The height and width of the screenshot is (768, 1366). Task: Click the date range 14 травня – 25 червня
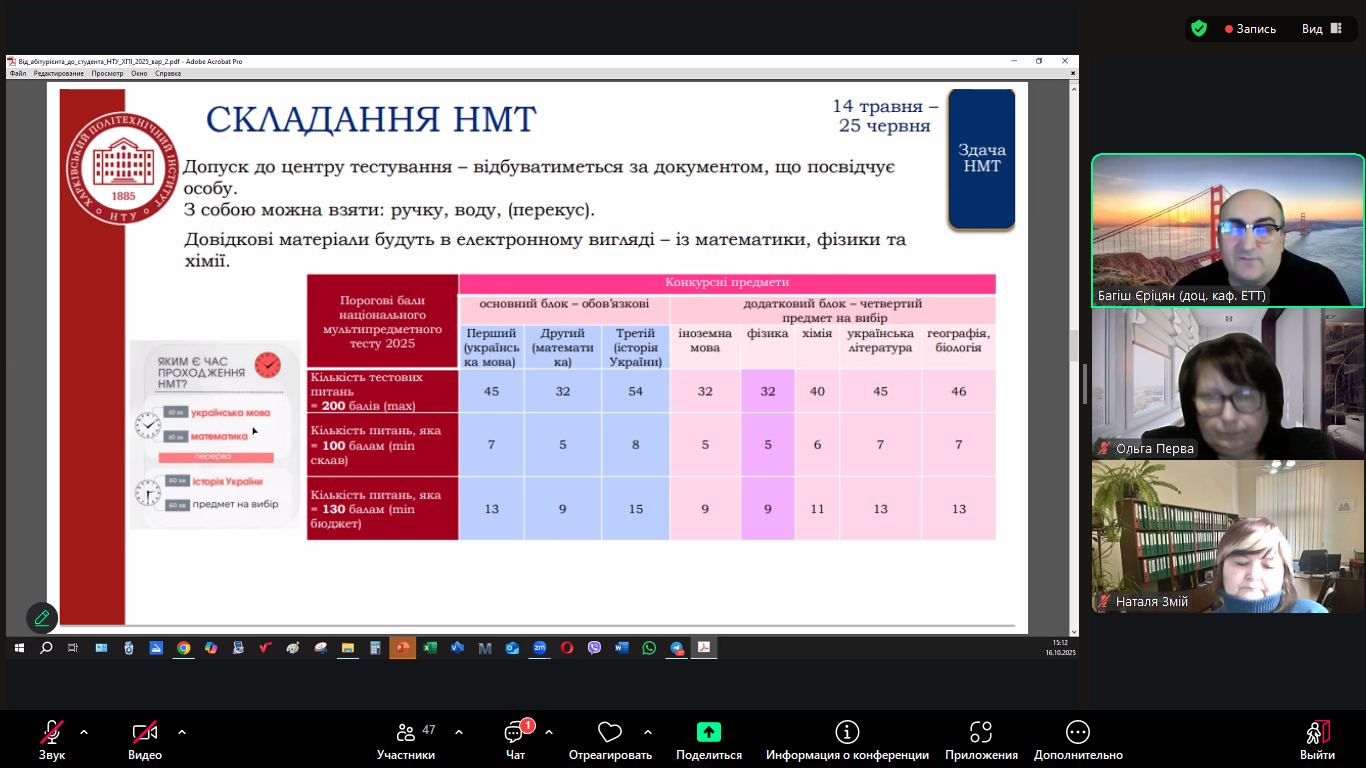(886, 116)
